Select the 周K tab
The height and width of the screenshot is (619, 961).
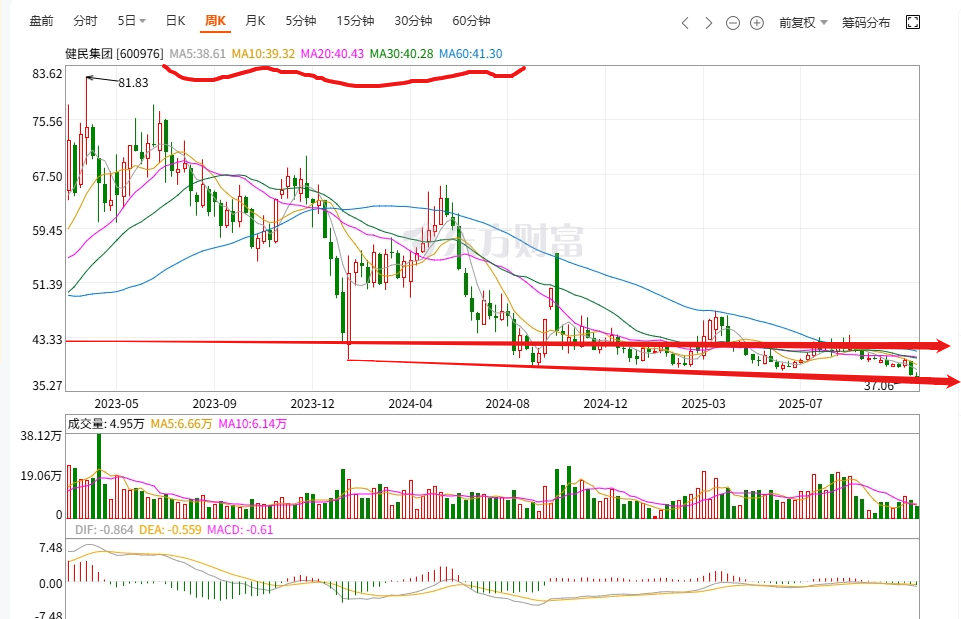215,21
